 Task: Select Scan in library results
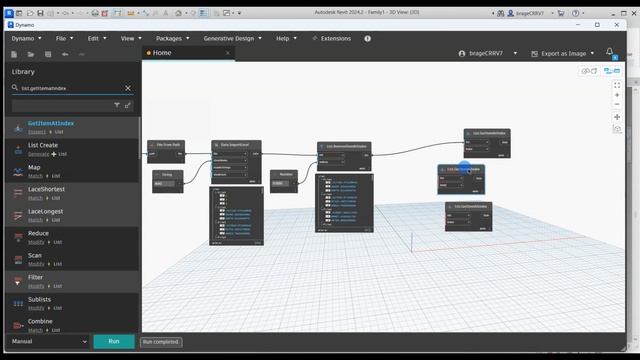point(72,260)
